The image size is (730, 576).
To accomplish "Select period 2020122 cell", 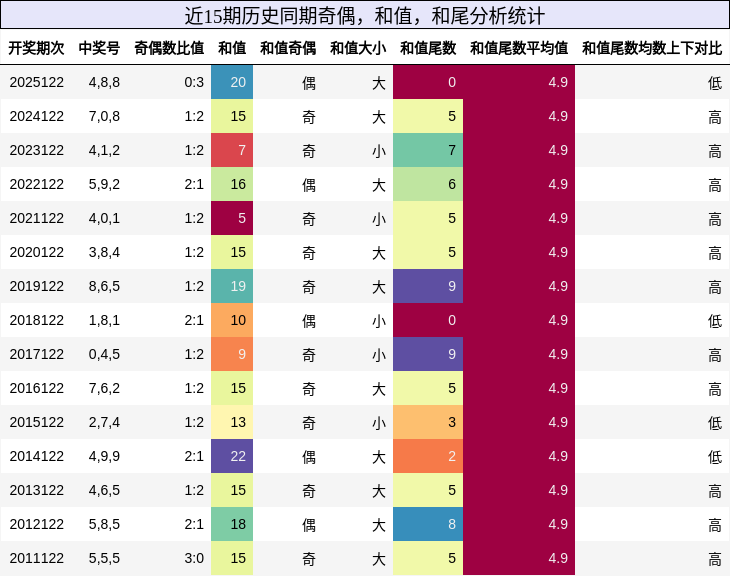I will point(36,252).
